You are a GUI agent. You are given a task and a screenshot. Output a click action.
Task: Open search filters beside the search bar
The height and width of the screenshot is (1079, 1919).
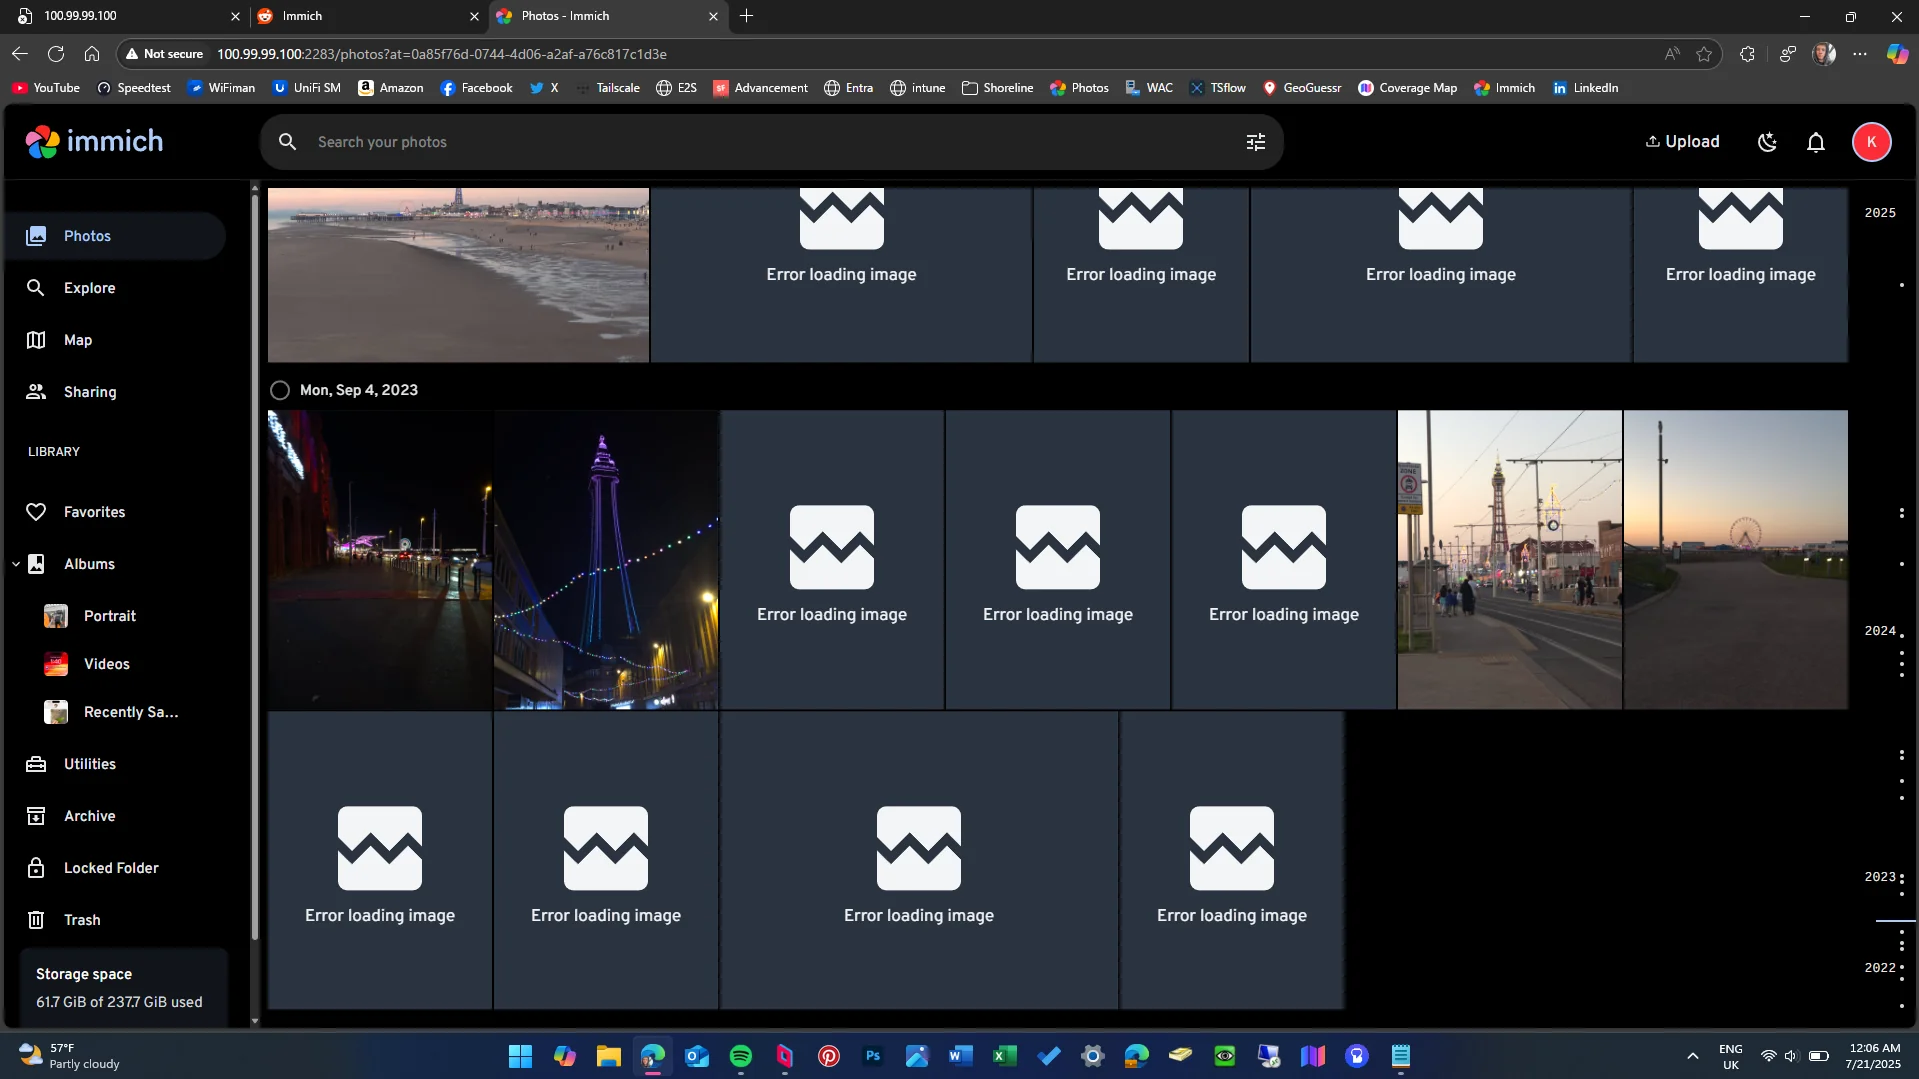click(x=1255, y=141)
